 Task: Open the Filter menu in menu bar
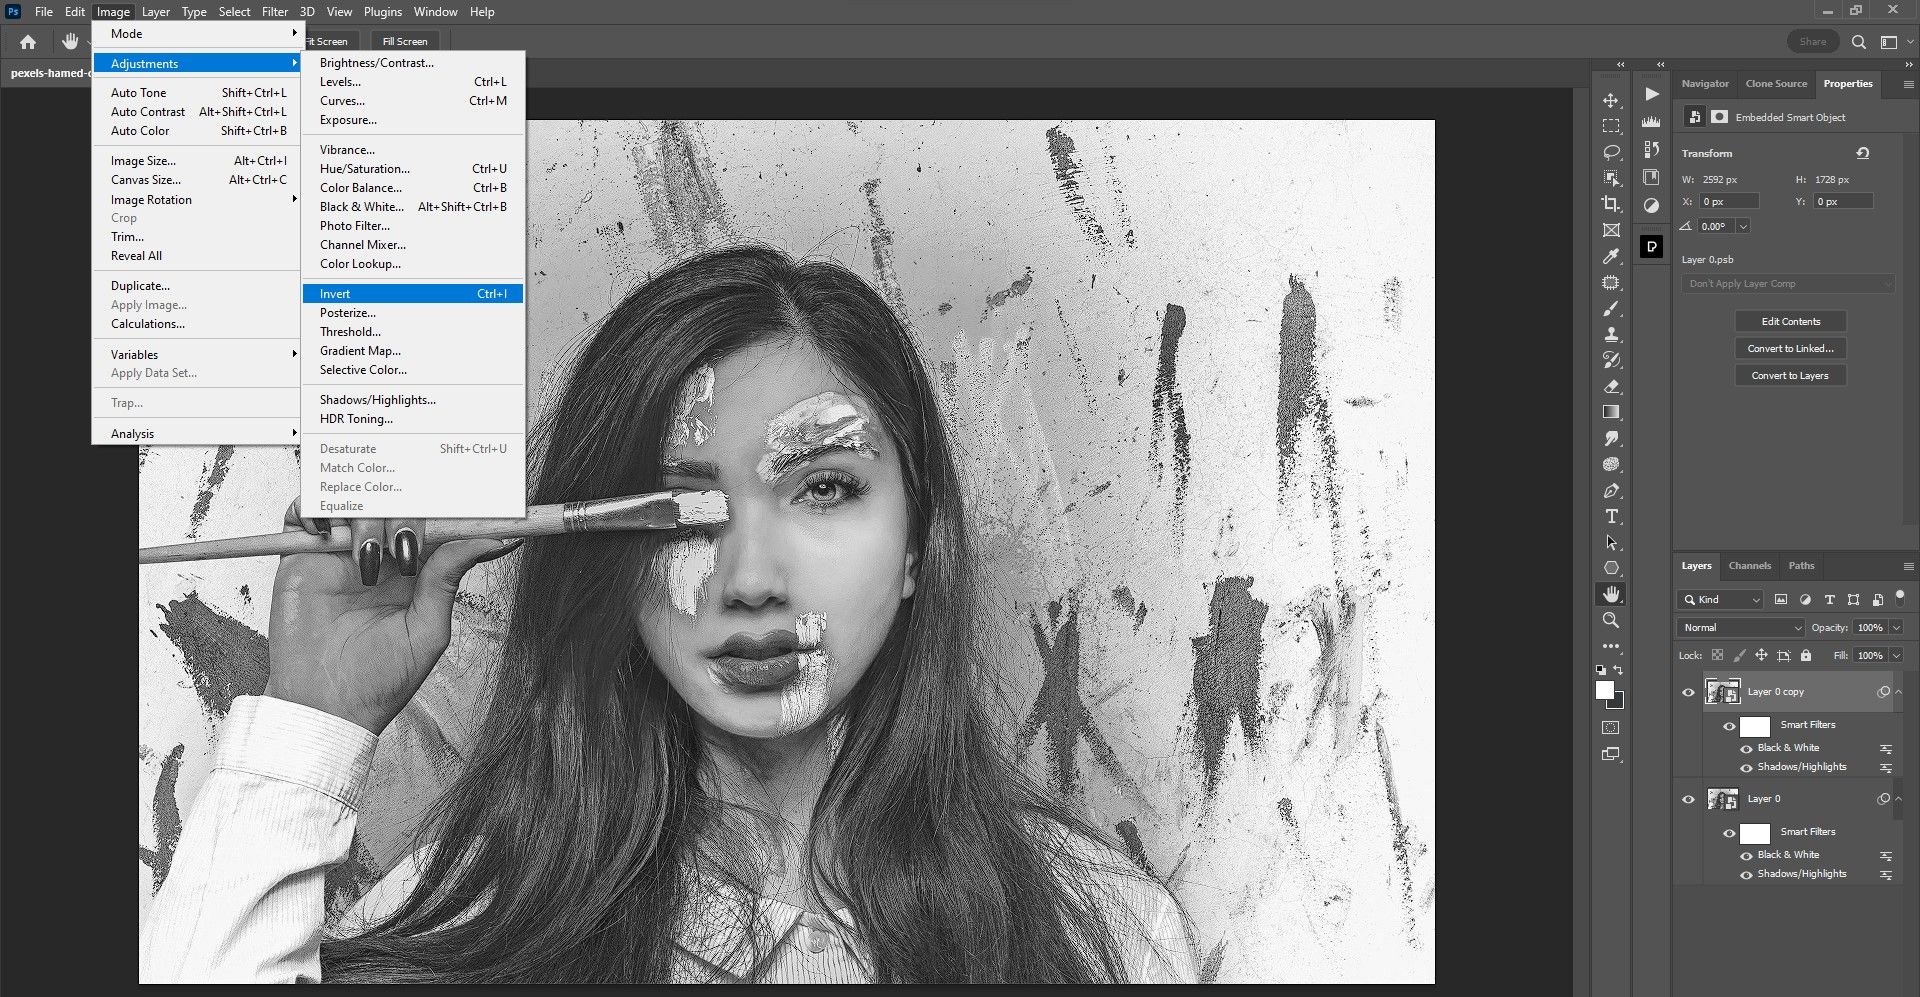275,12
